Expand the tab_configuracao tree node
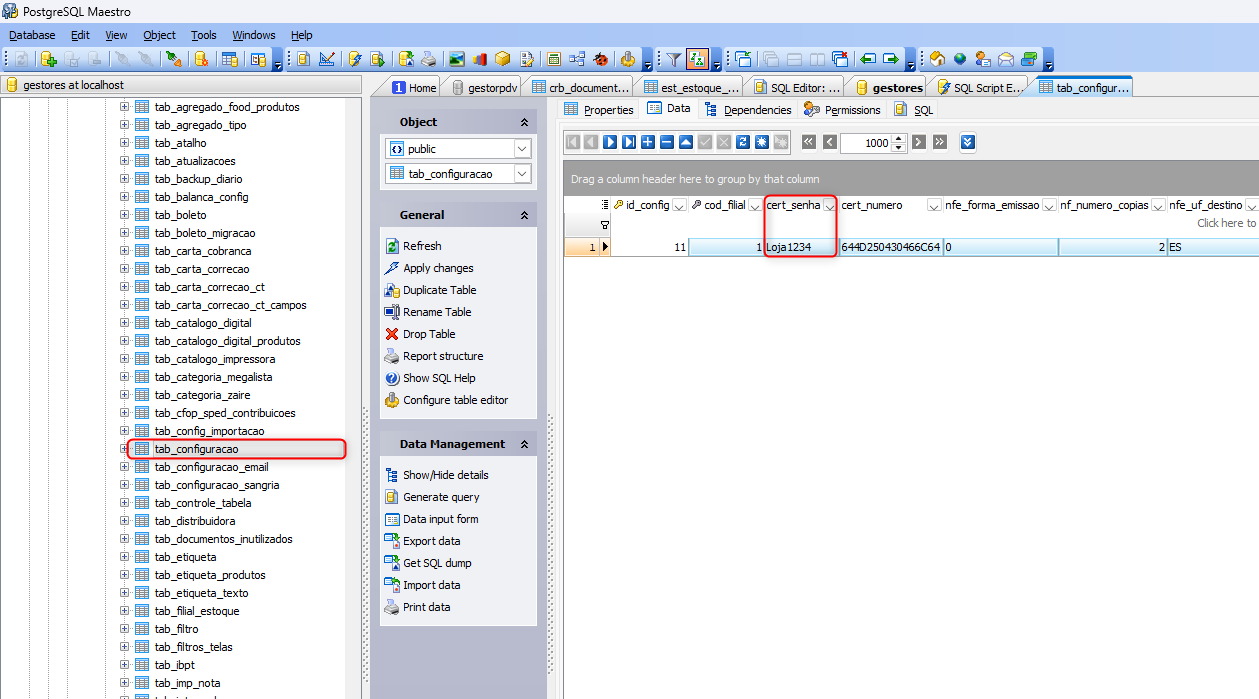This screenshot has height=699, width=1259. click(x=125, y=449)
